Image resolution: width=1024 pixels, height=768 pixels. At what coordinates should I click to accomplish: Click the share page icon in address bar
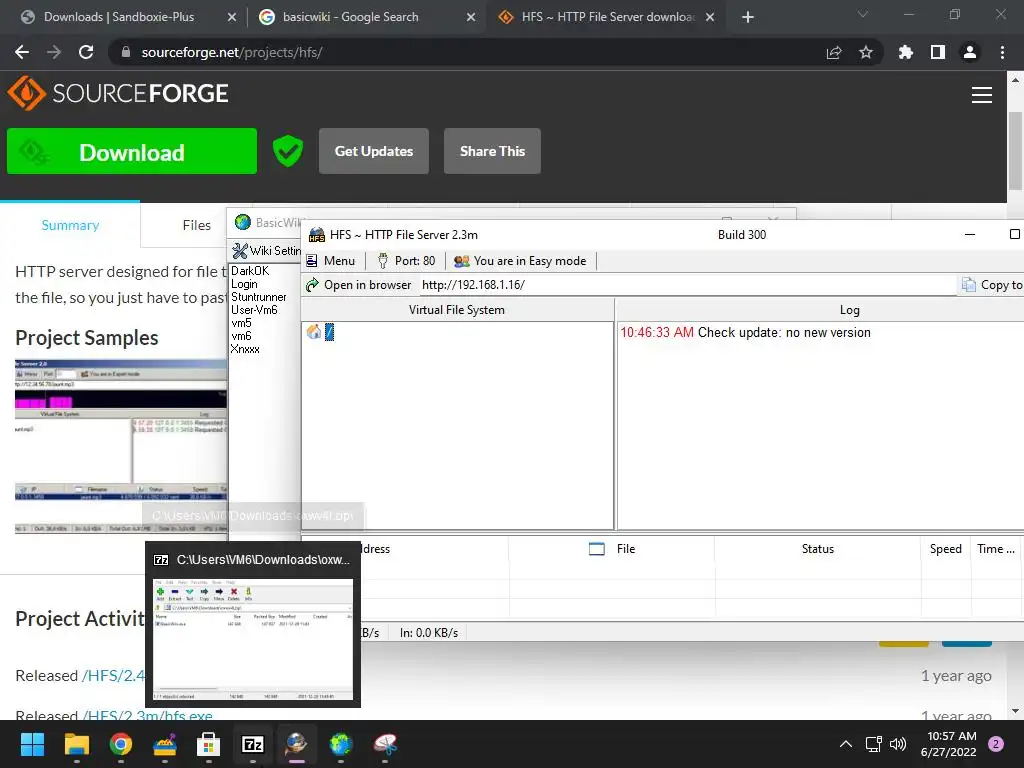(834, 52)
